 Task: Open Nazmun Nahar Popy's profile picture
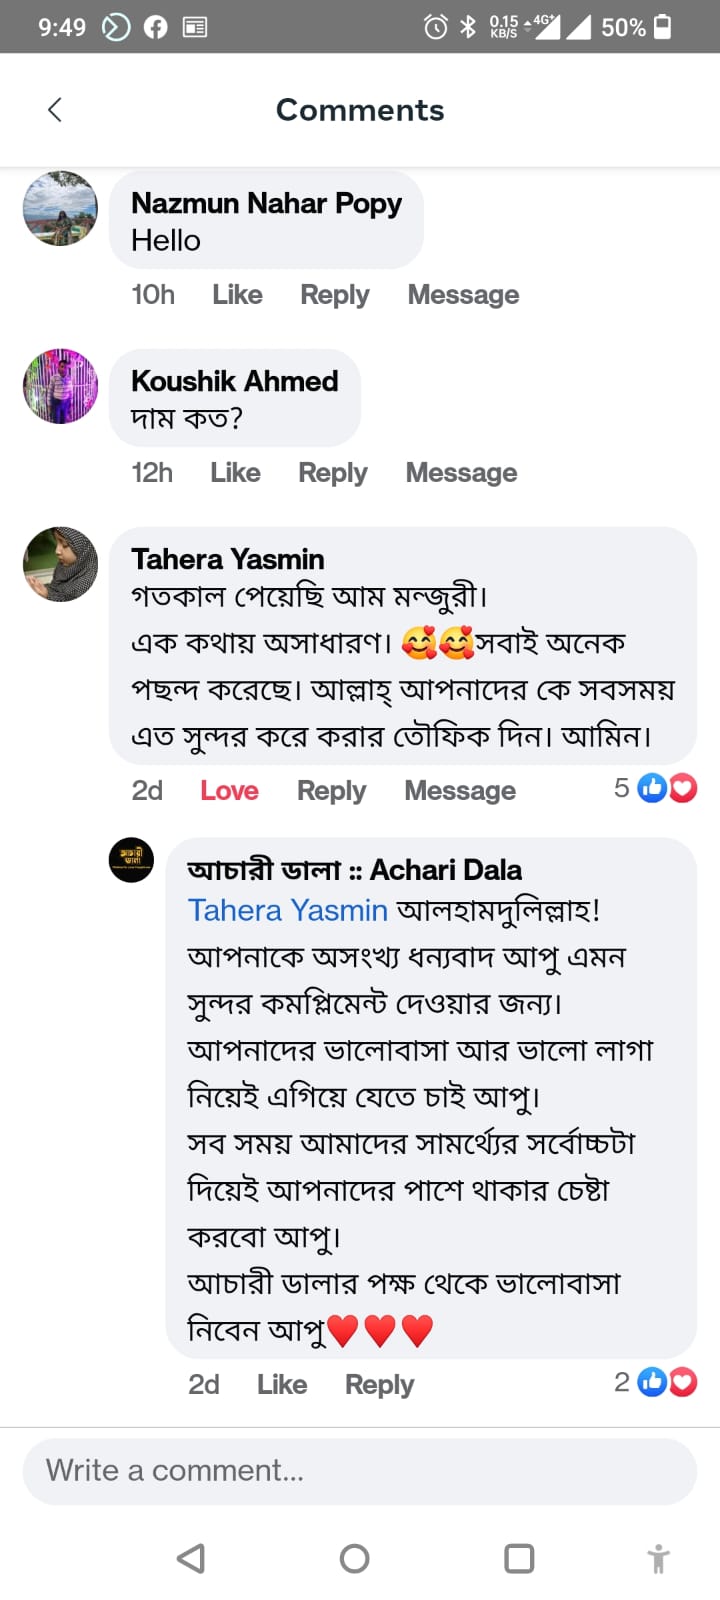[61, 209]
